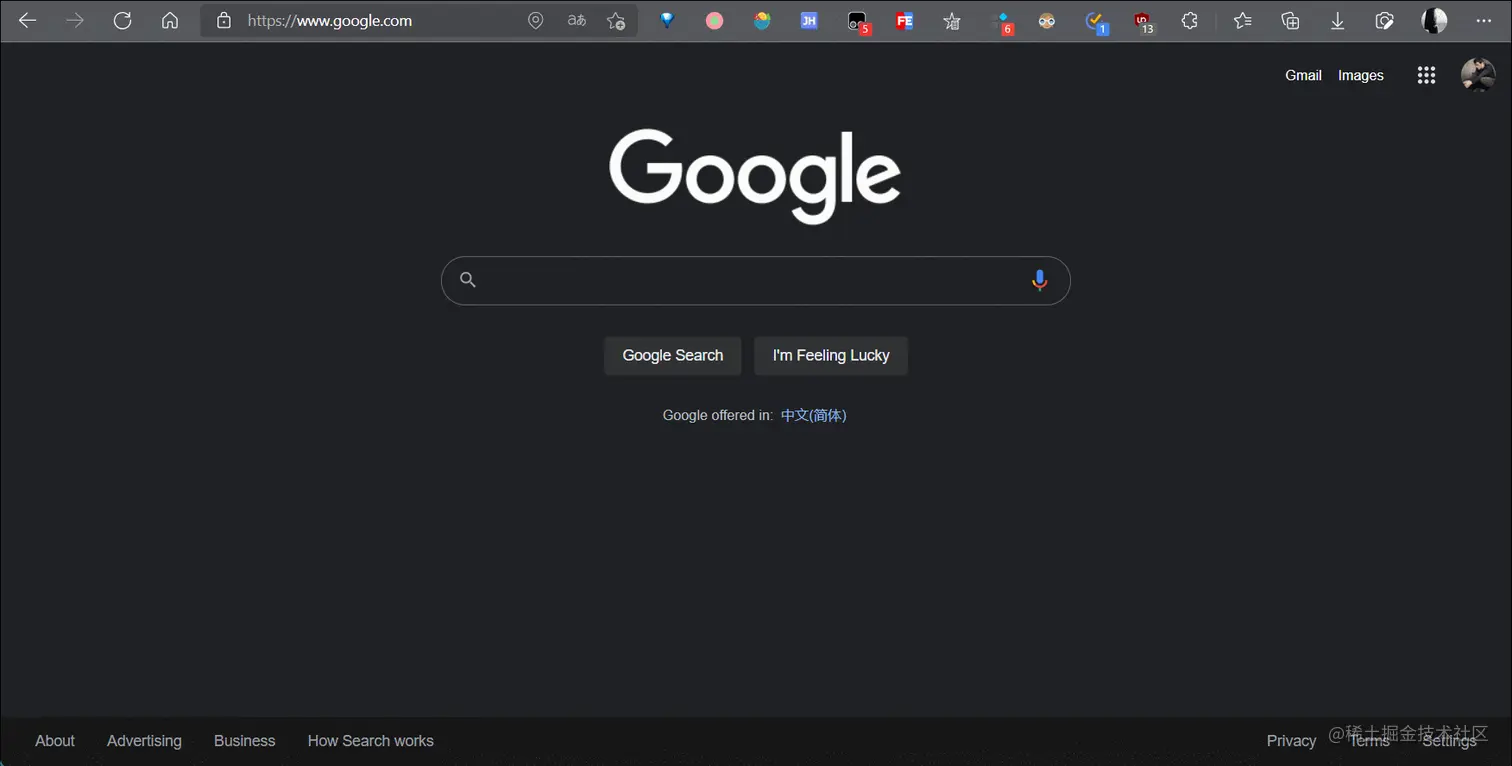Open the Business footer link
The height and width of the screenshot is (766, 1512).
(x=244, y=741)
